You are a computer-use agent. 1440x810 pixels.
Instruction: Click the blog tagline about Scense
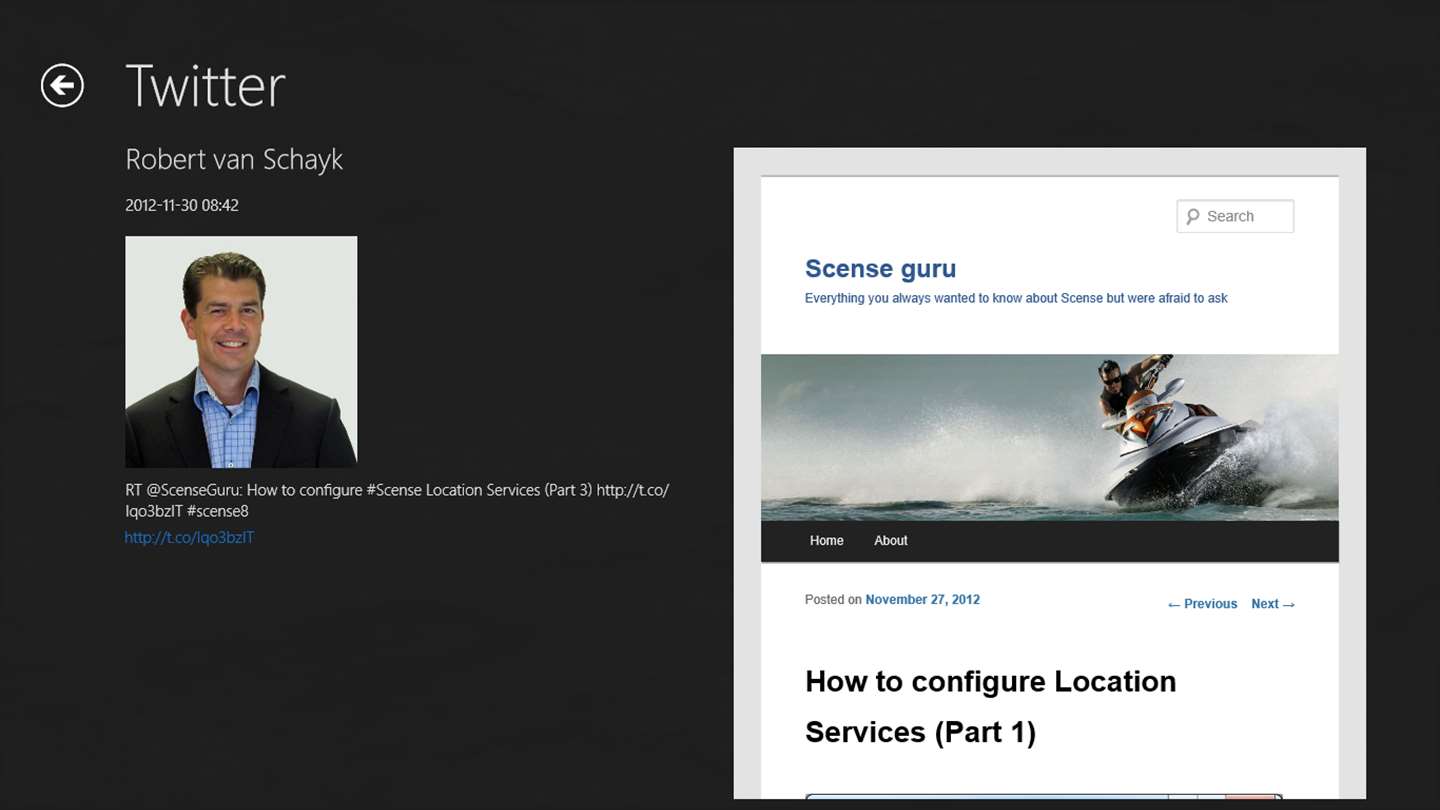(1016, 298)
